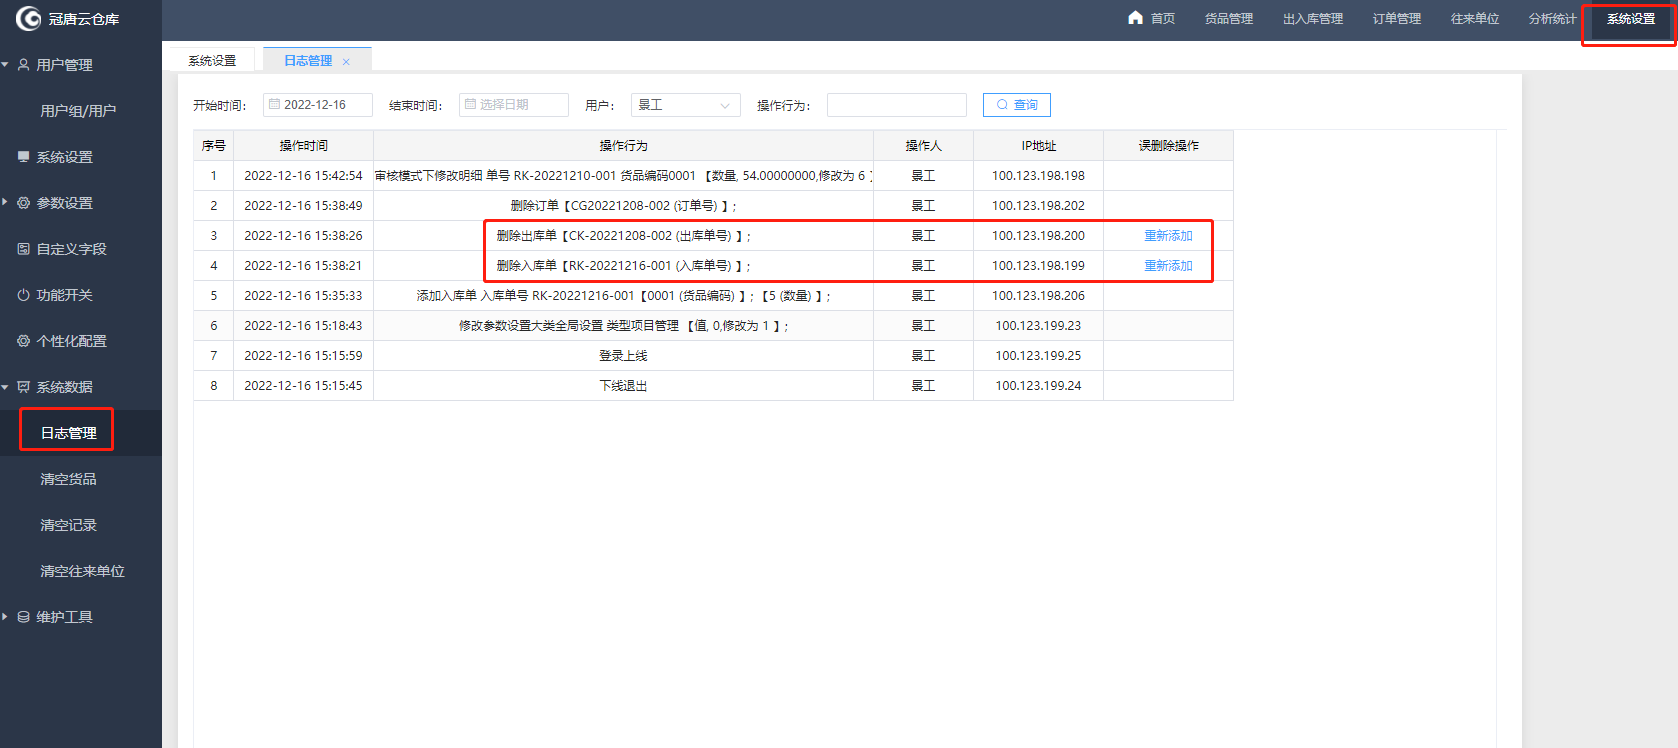Click the user icon beside 用户管理
The width and height of the screenshot is (1678, 748).
[x=23, y=64]
